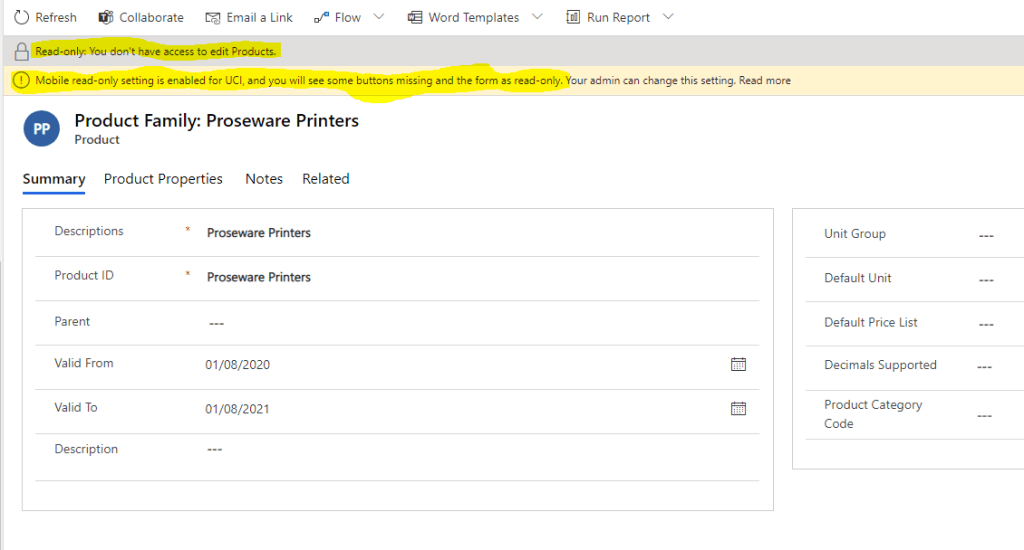Open the Valid To calendar picker
Image resolution: width=1024 pixels, height=550 pixels.
(738, 408)
